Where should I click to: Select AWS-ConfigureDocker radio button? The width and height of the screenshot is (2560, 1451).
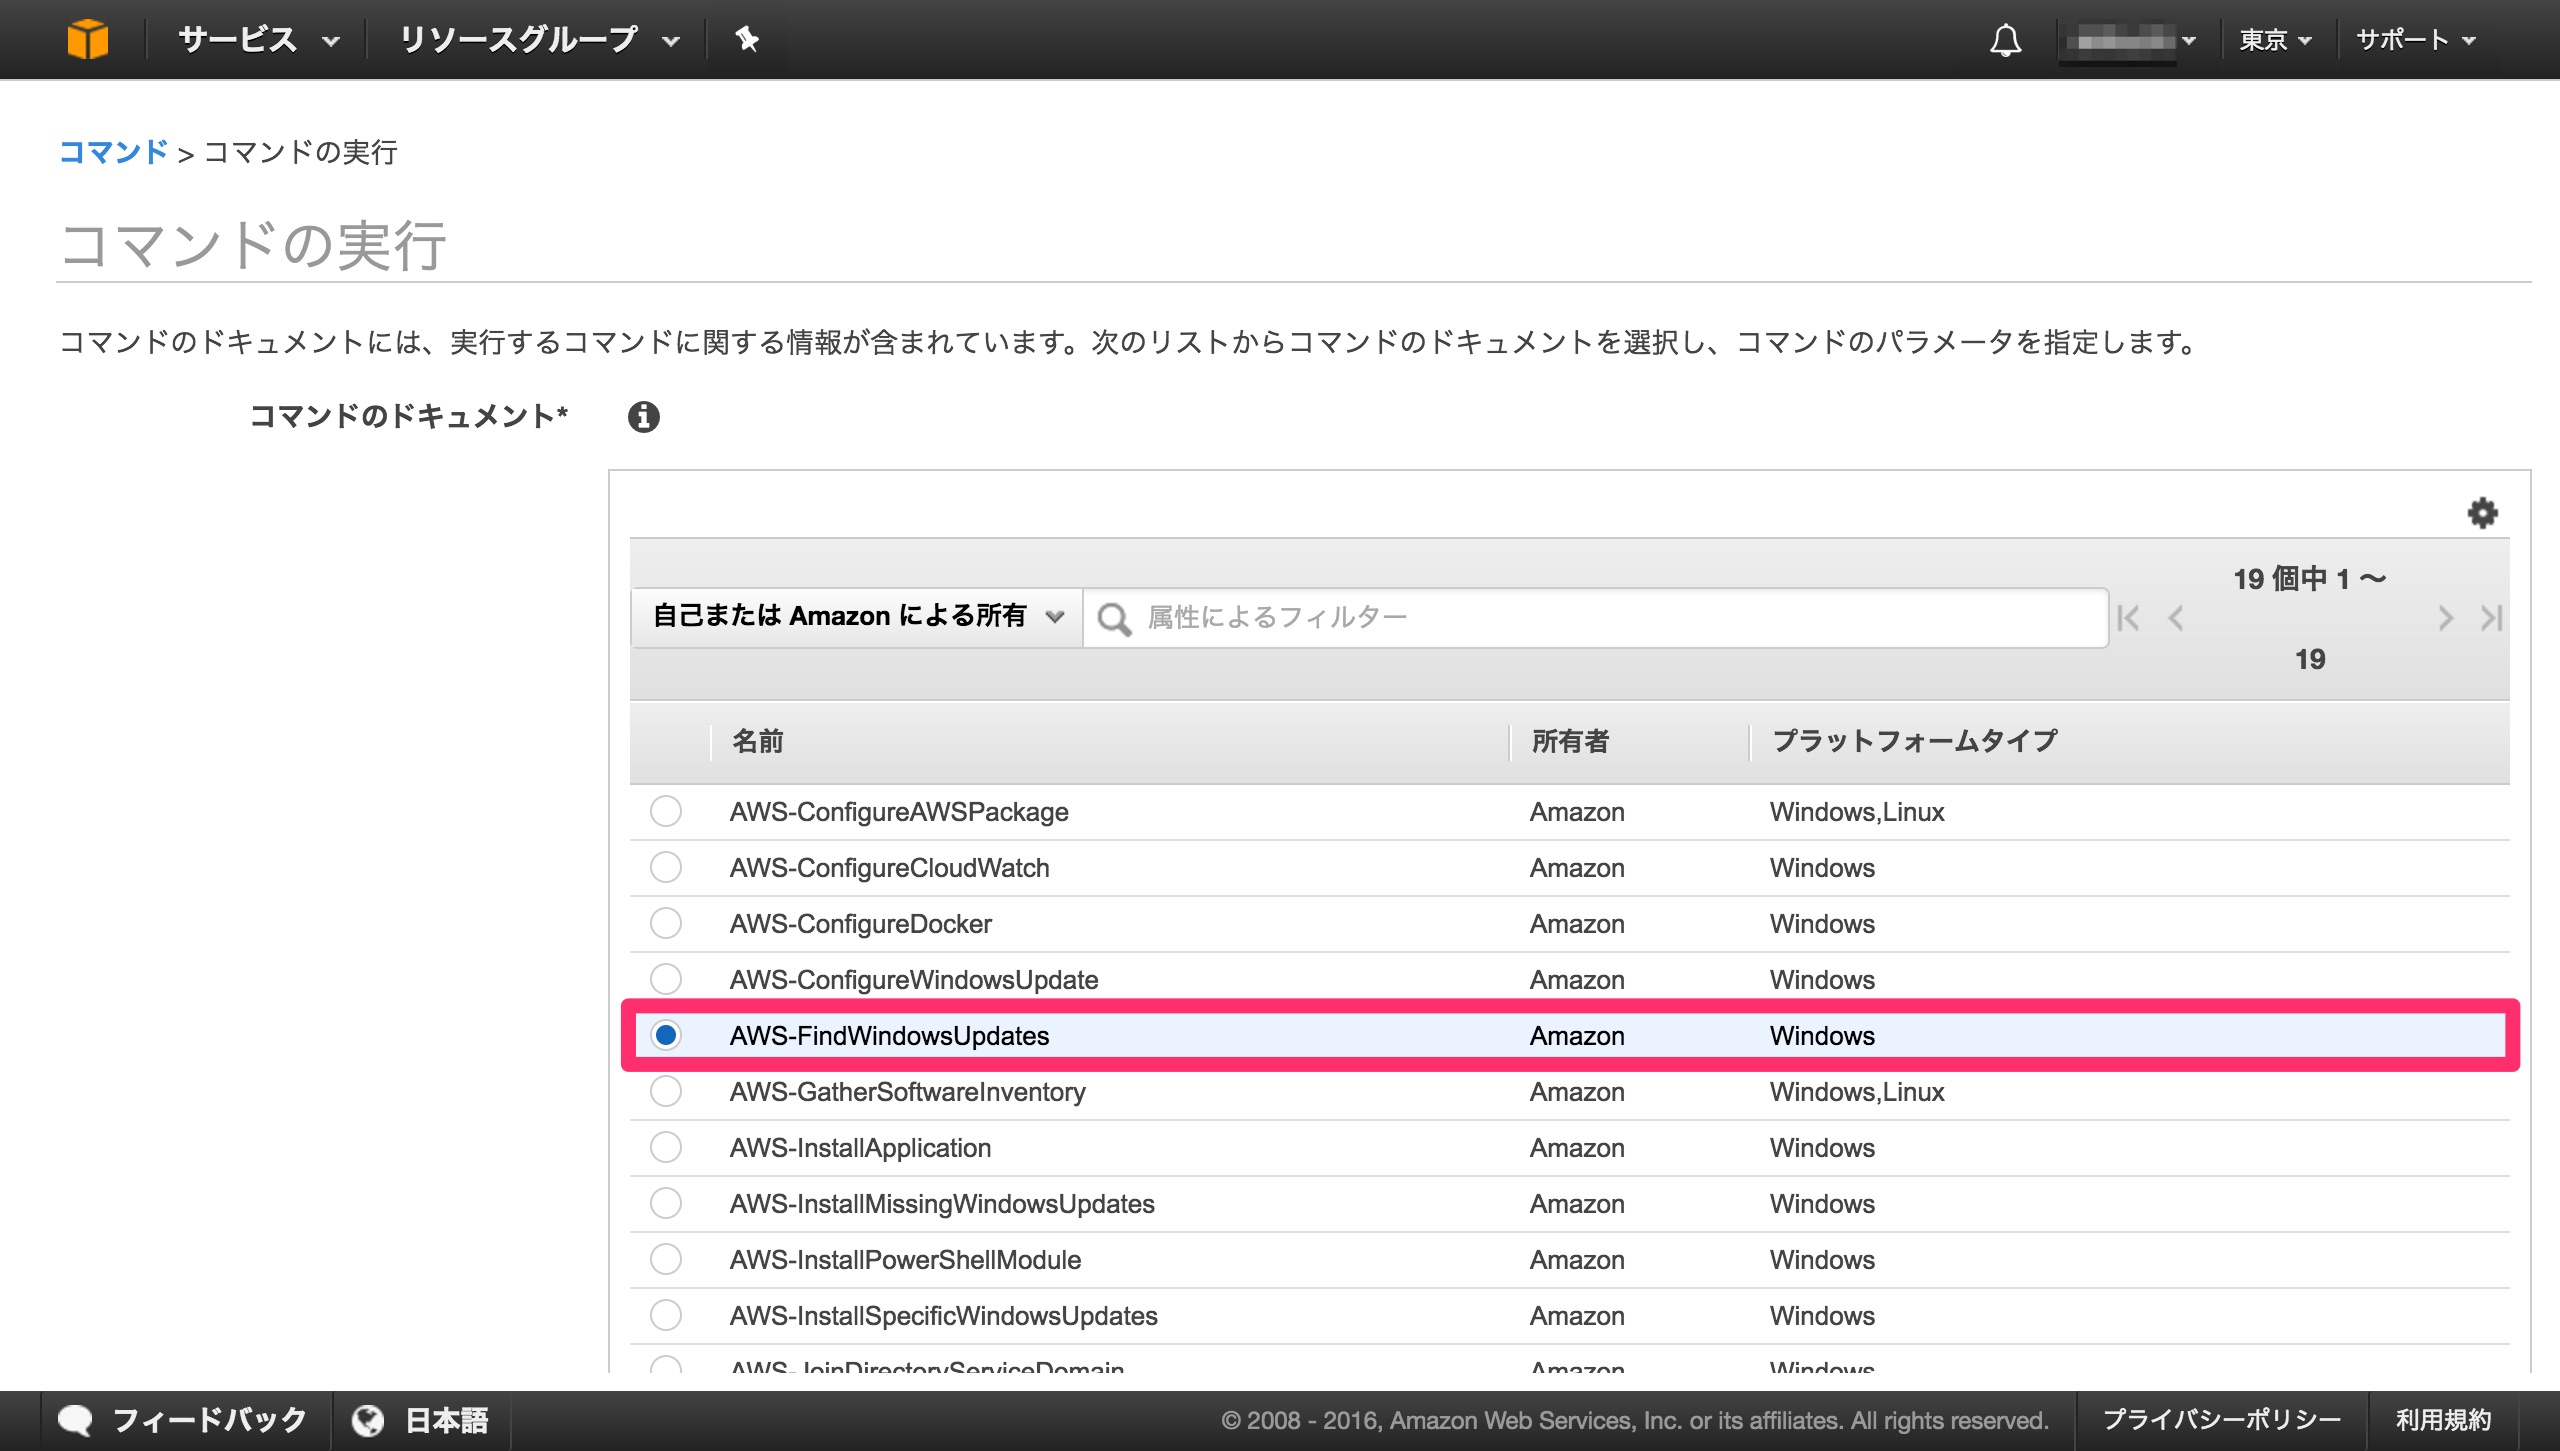pos(665,923)
